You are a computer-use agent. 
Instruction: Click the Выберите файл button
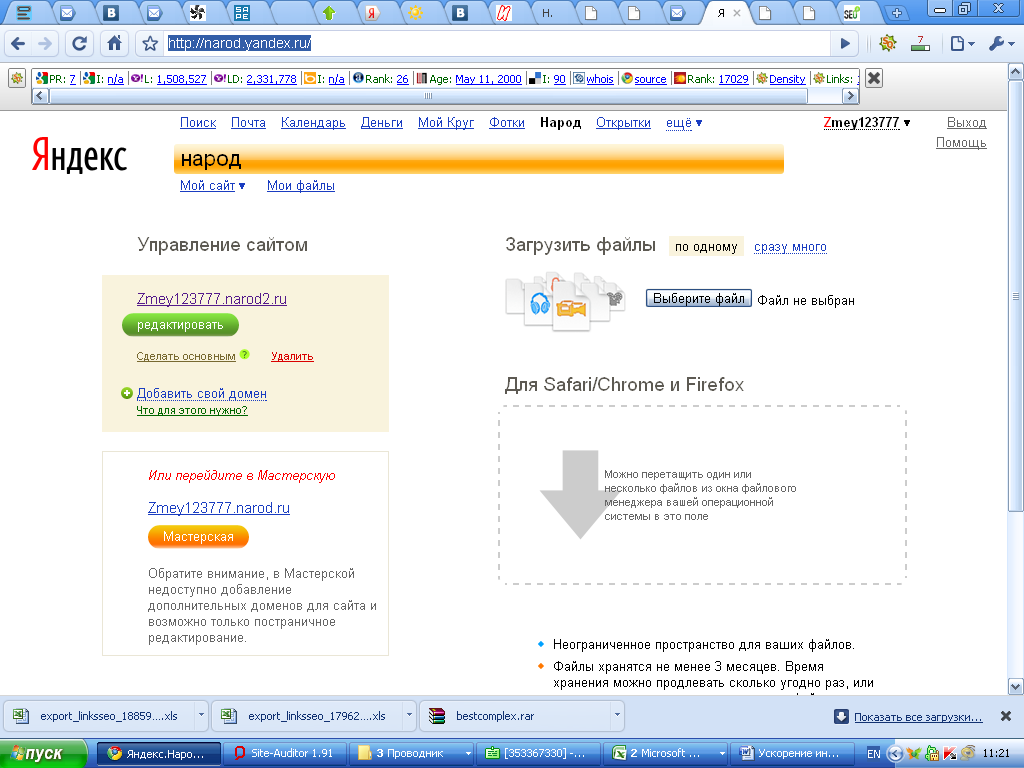coord(699,298)
